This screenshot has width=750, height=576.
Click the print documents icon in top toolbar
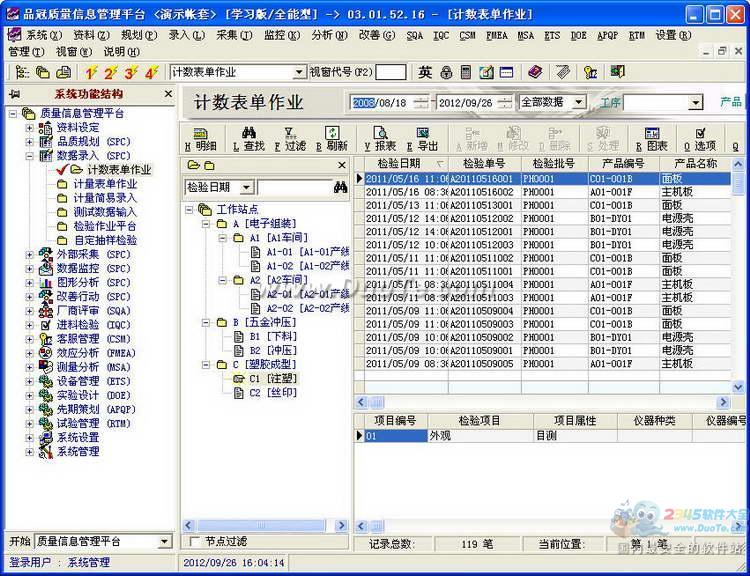coord(63,72)
